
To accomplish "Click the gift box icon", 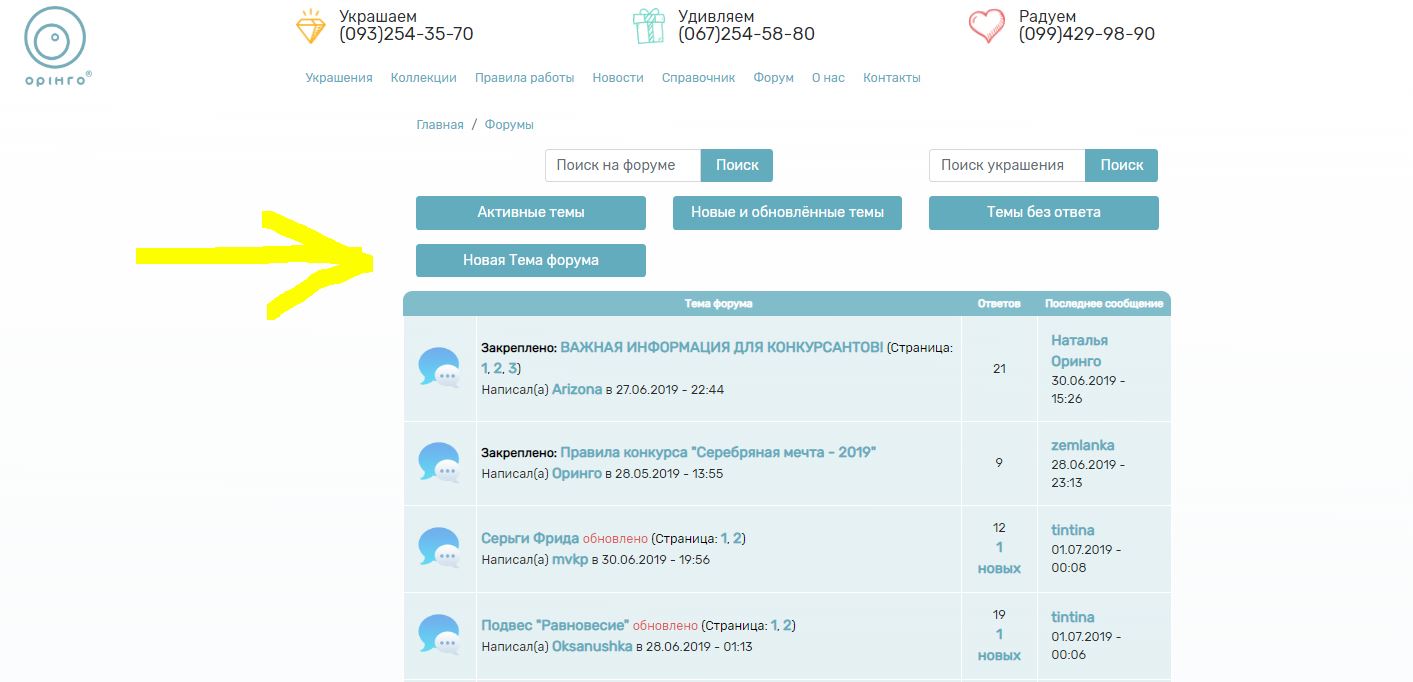I will pos(649,27).
